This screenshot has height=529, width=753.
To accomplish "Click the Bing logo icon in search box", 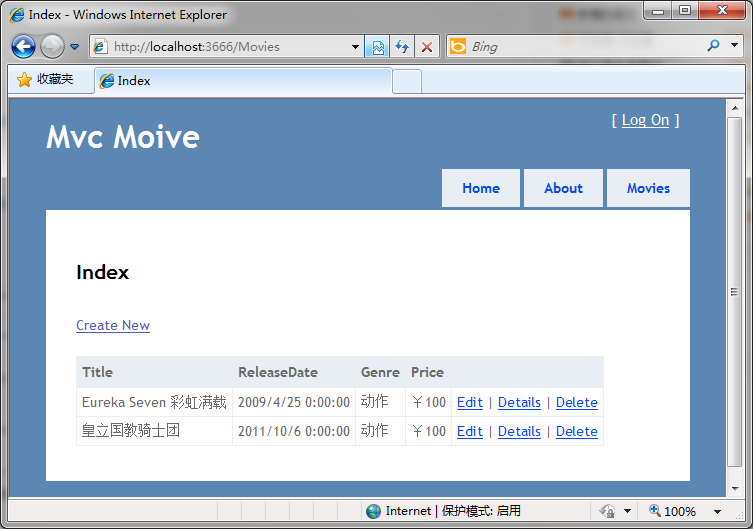I will (x=458, y=47).
